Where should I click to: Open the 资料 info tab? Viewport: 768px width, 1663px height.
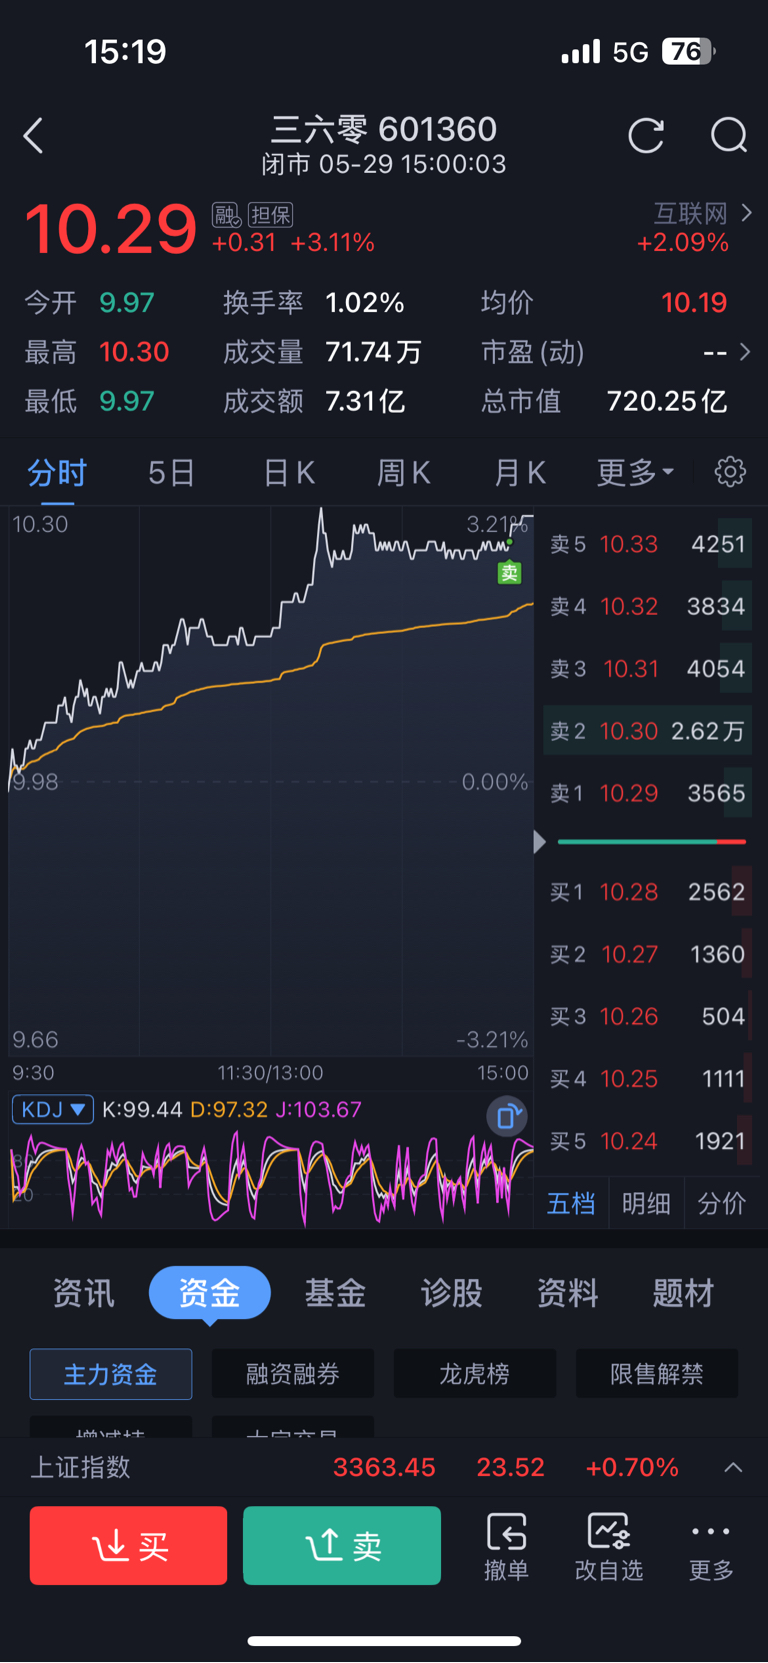(x=568, y=1293)
